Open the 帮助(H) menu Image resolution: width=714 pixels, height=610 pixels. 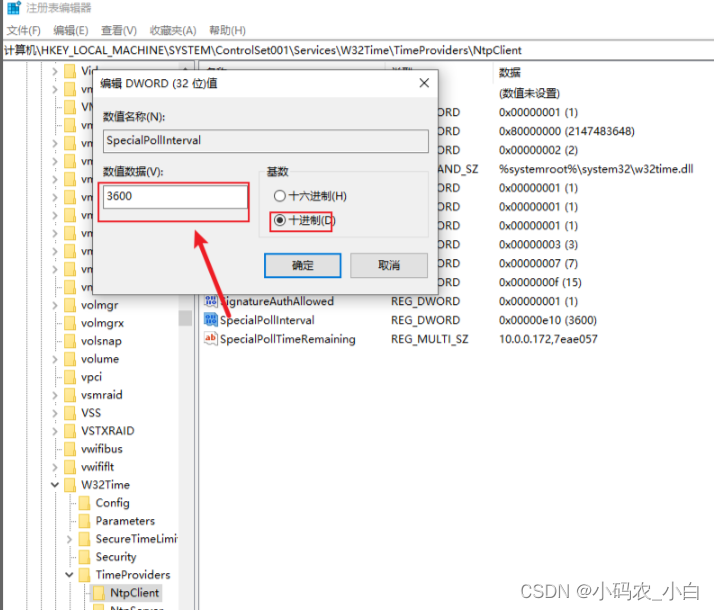click(x=227, y=30)
